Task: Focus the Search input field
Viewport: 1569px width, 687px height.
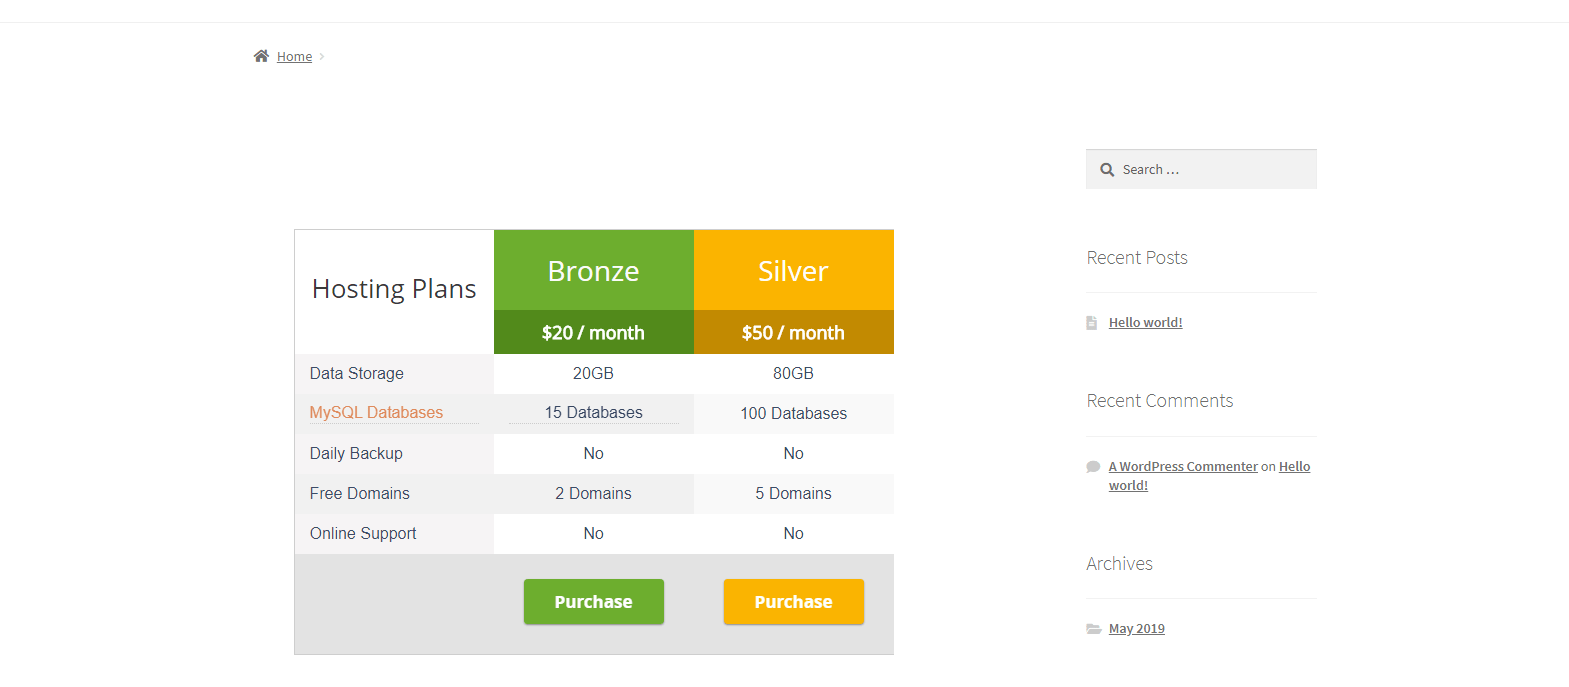Action: (x=1201, y=169)
